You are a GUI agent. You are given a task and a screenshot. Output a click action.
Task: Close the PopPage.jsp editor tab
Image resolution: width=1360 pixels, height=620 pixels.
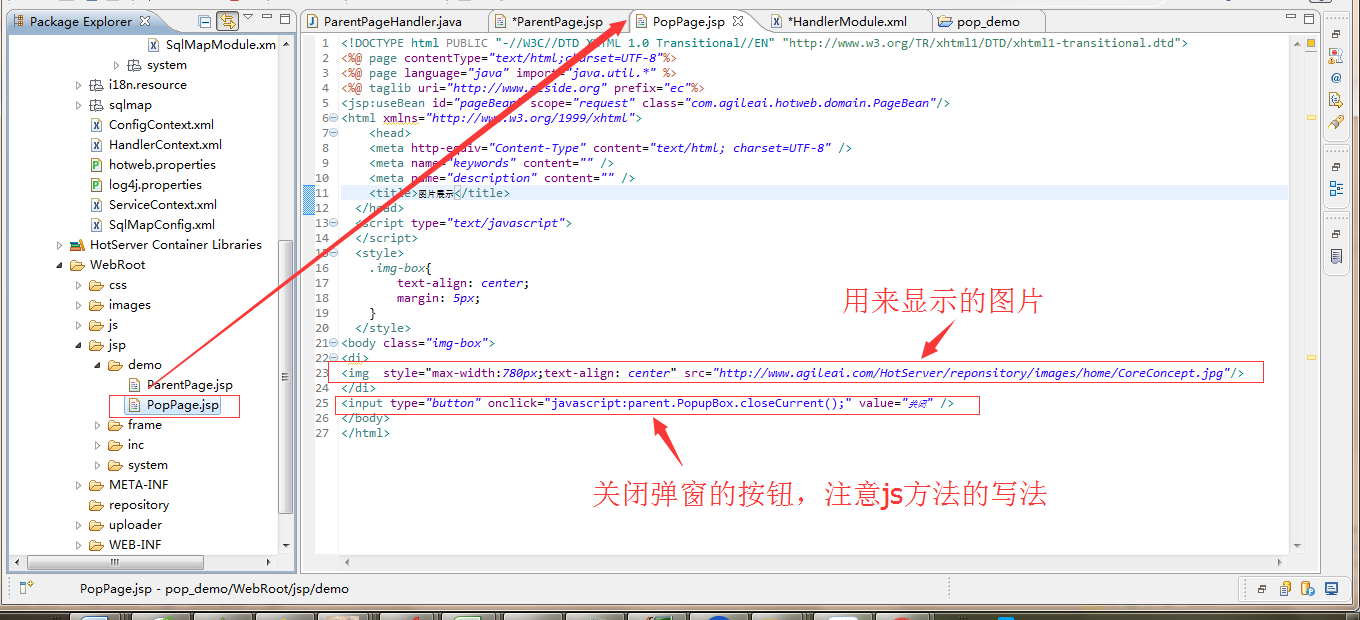[738, 20]
